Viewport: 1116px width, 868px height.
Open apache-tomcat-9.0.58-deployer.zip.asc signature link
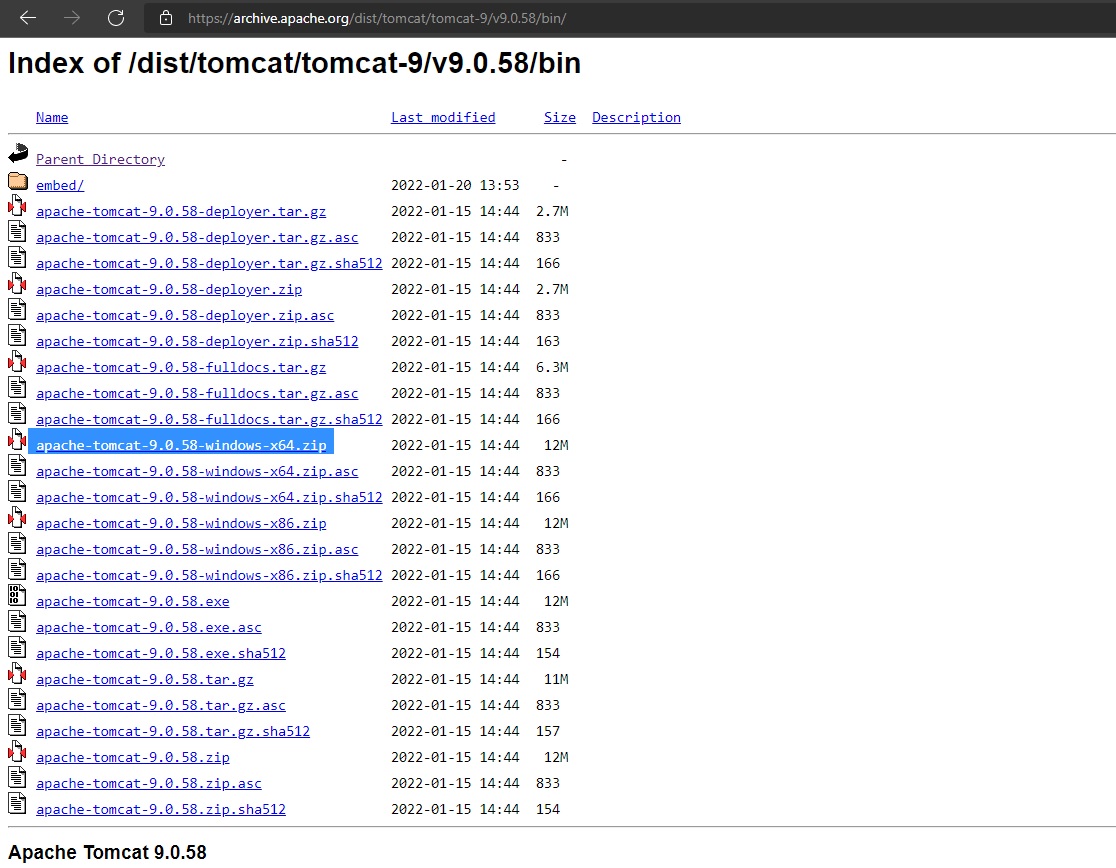(x=185, y=315)
